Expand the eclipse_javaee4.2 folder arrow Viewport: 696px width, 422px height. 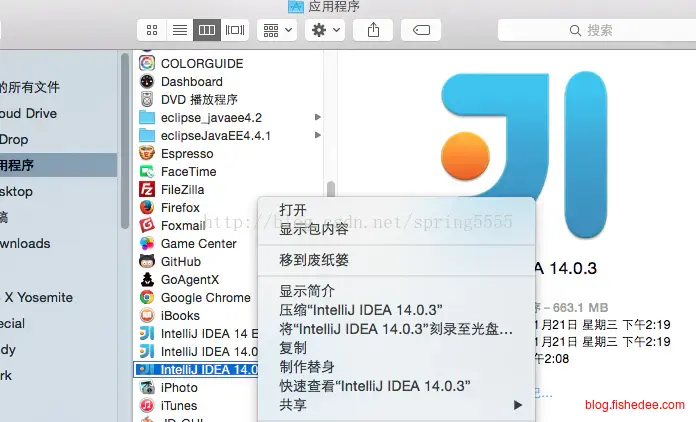tap(318, 118)
